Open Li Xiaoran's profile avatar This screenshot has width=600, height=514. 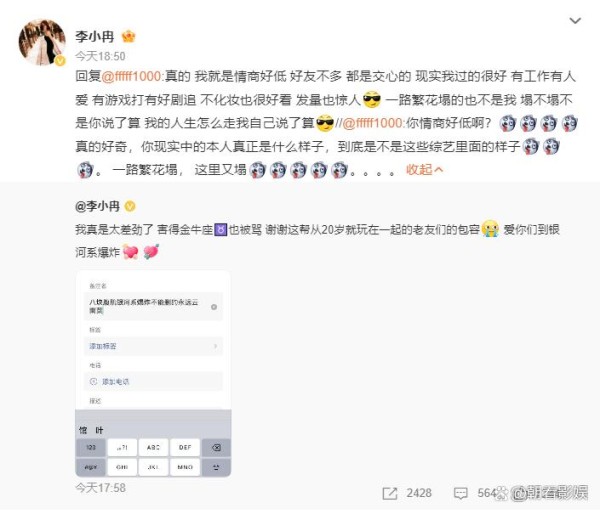pos(42,42)
